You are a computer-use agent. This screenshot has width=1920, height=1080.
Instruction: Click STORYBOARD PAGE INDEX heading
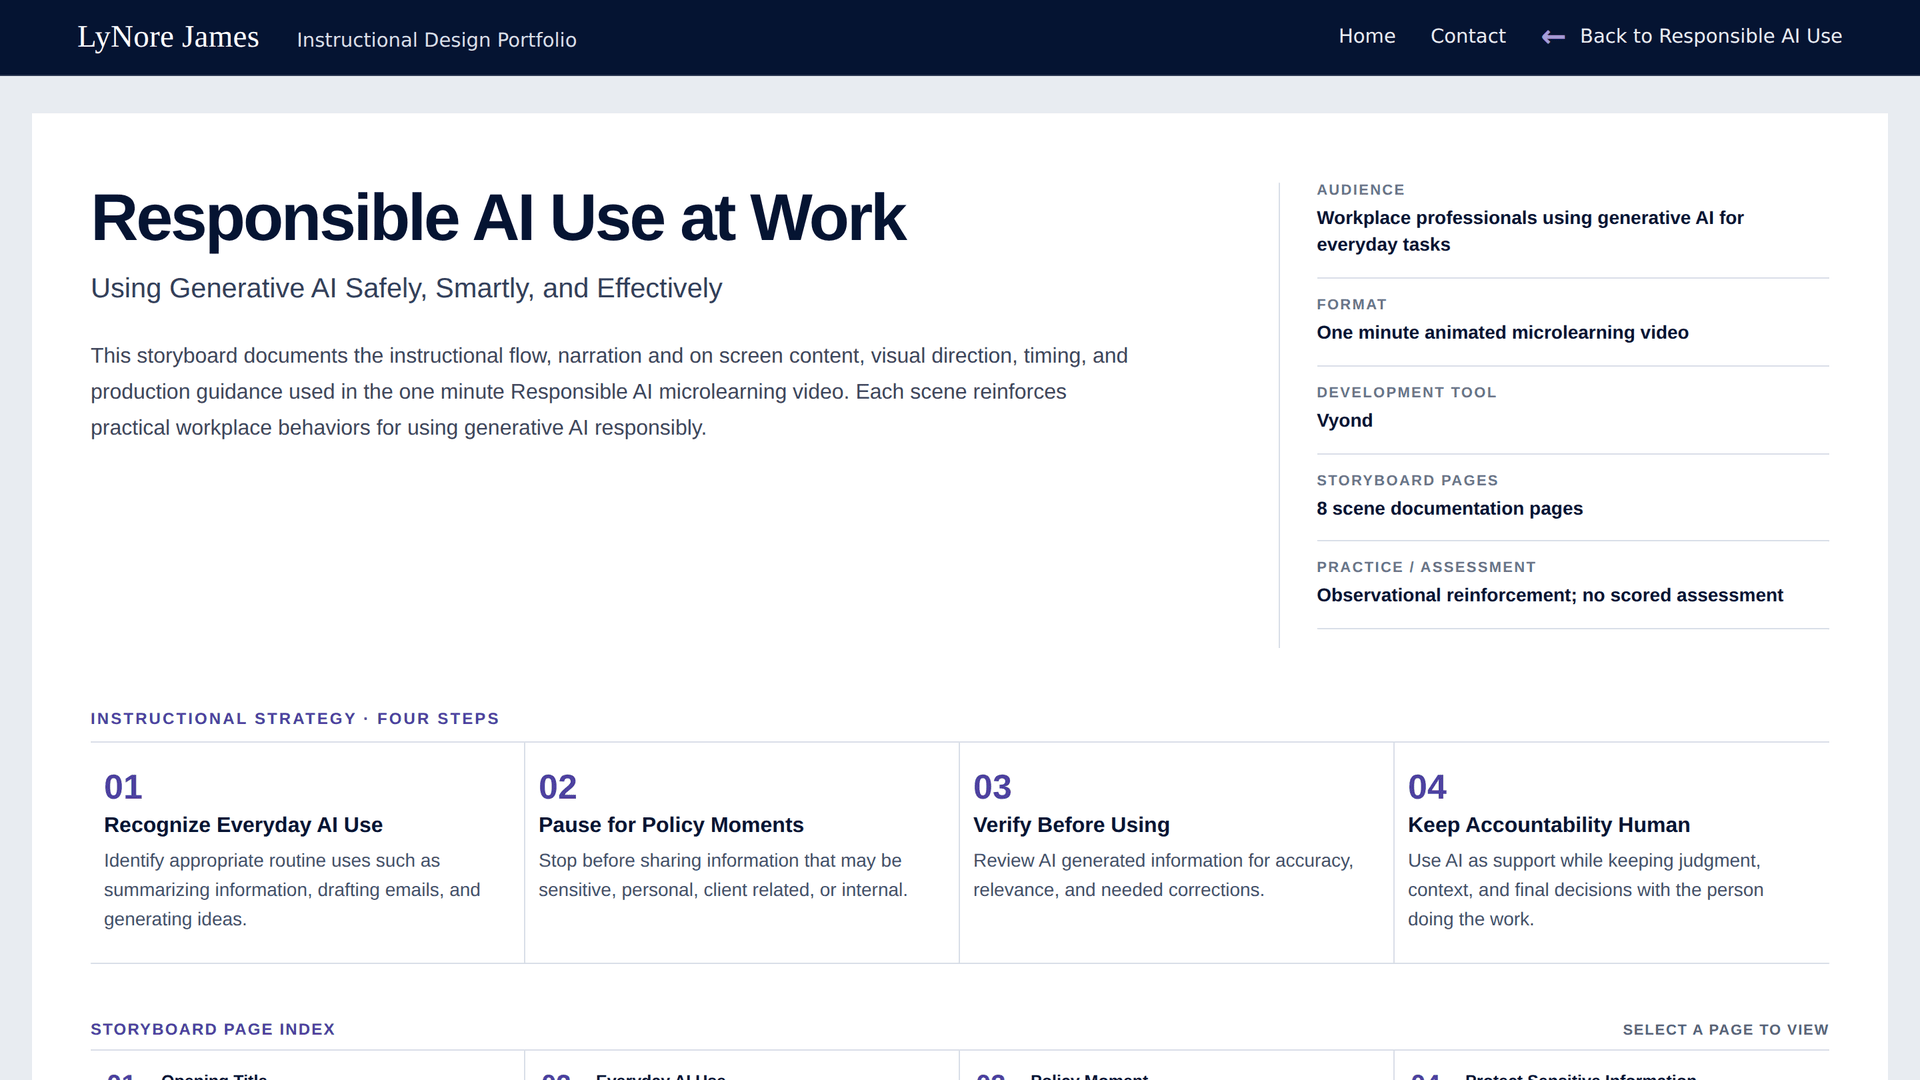point(213,1030)
